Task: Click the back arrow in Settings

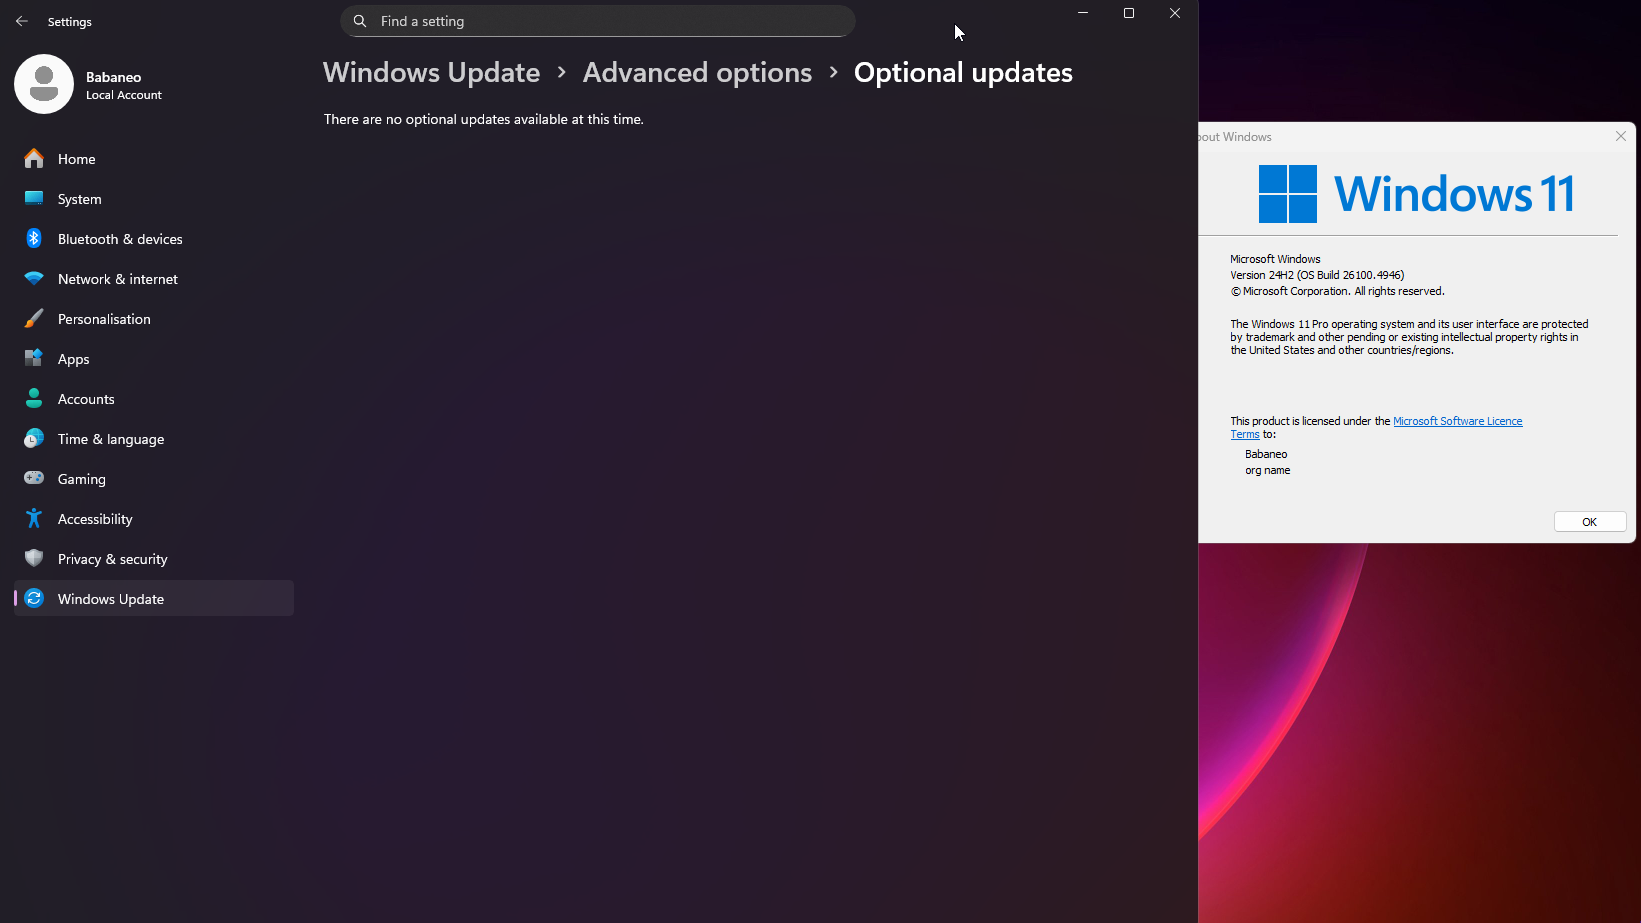Action: point(22,21)
